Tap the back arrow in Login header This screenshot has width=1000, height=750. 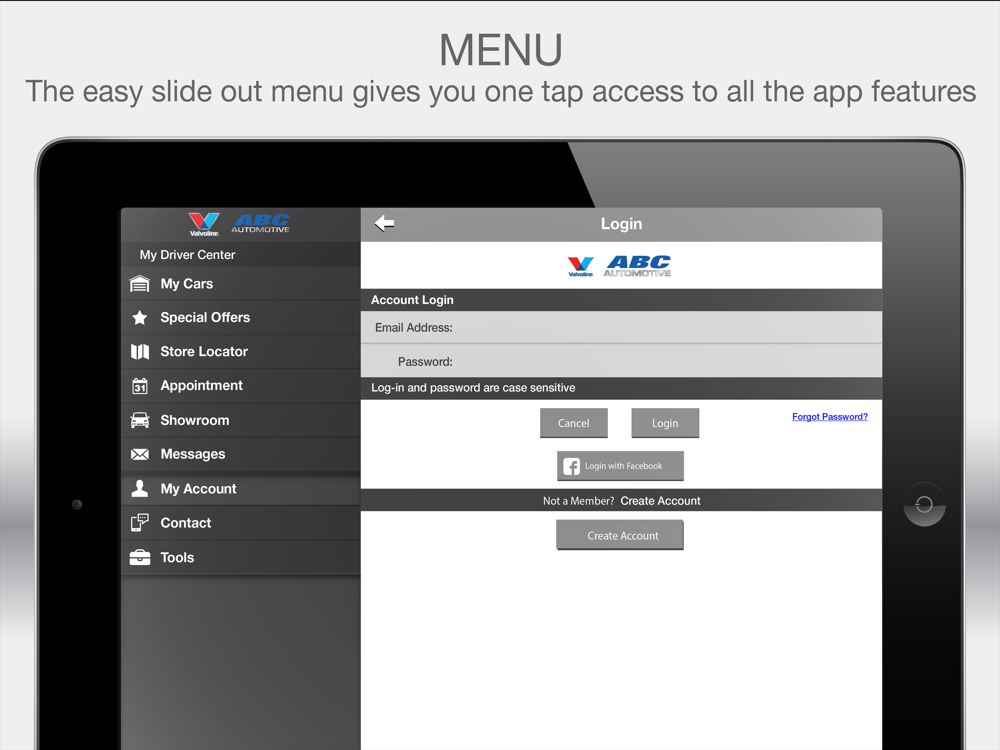[385, 224]
